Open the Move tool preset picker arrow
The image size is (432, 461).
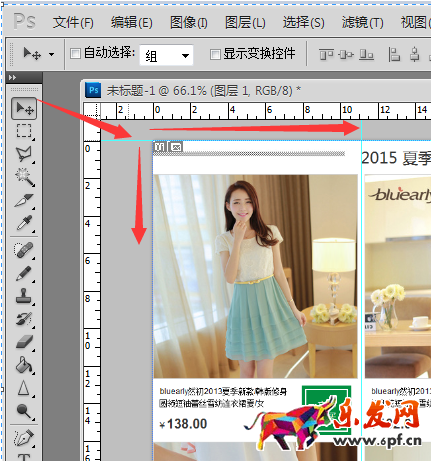tap(51, 54)
